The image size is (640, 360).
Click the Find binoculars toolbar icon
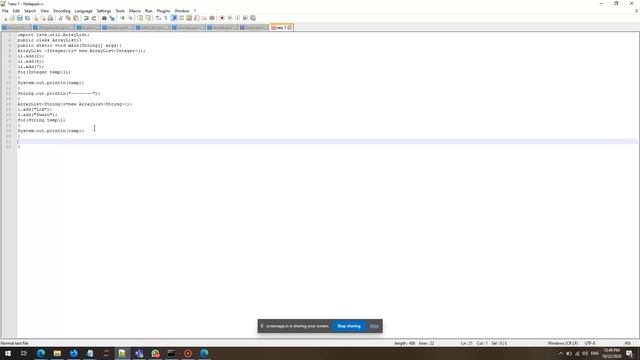coord(104,18)
